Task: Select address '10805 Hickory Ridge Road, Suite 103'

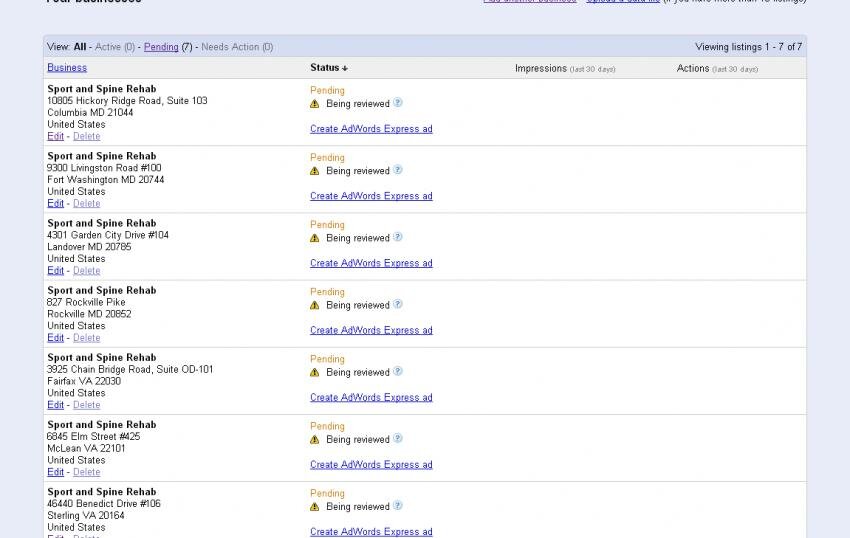Action: (x=127, y=101)
